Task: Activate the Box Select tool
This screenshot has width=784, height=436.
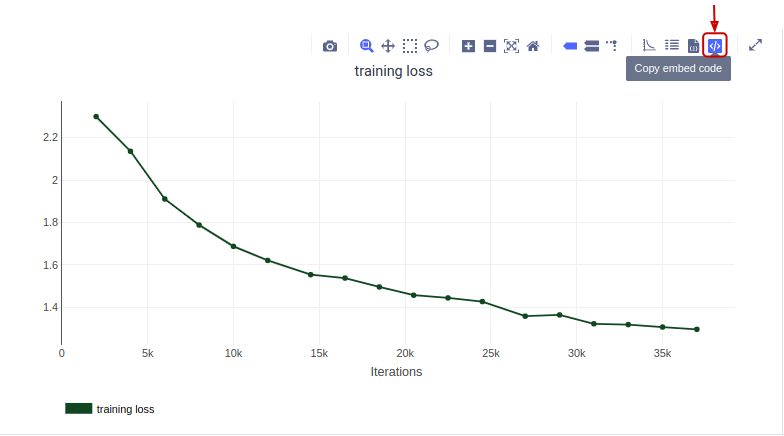Action: (x=410, y=46)
